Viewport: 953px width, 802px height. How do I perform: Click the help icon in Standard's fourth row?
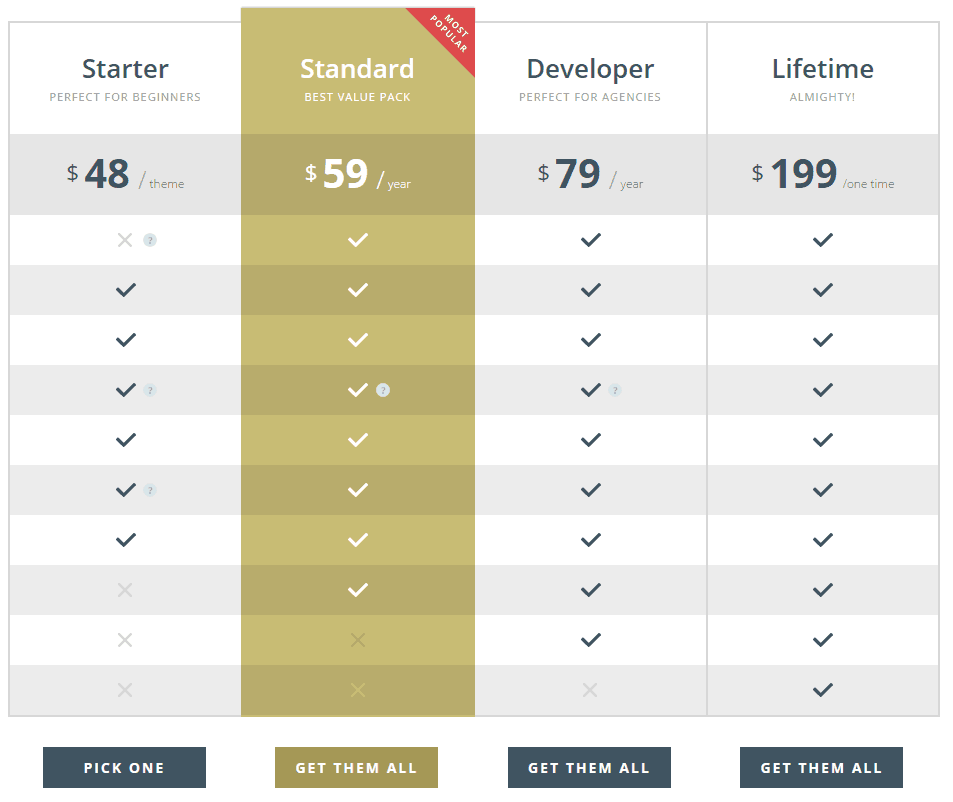pyautogui.click(x=382, y=390)
